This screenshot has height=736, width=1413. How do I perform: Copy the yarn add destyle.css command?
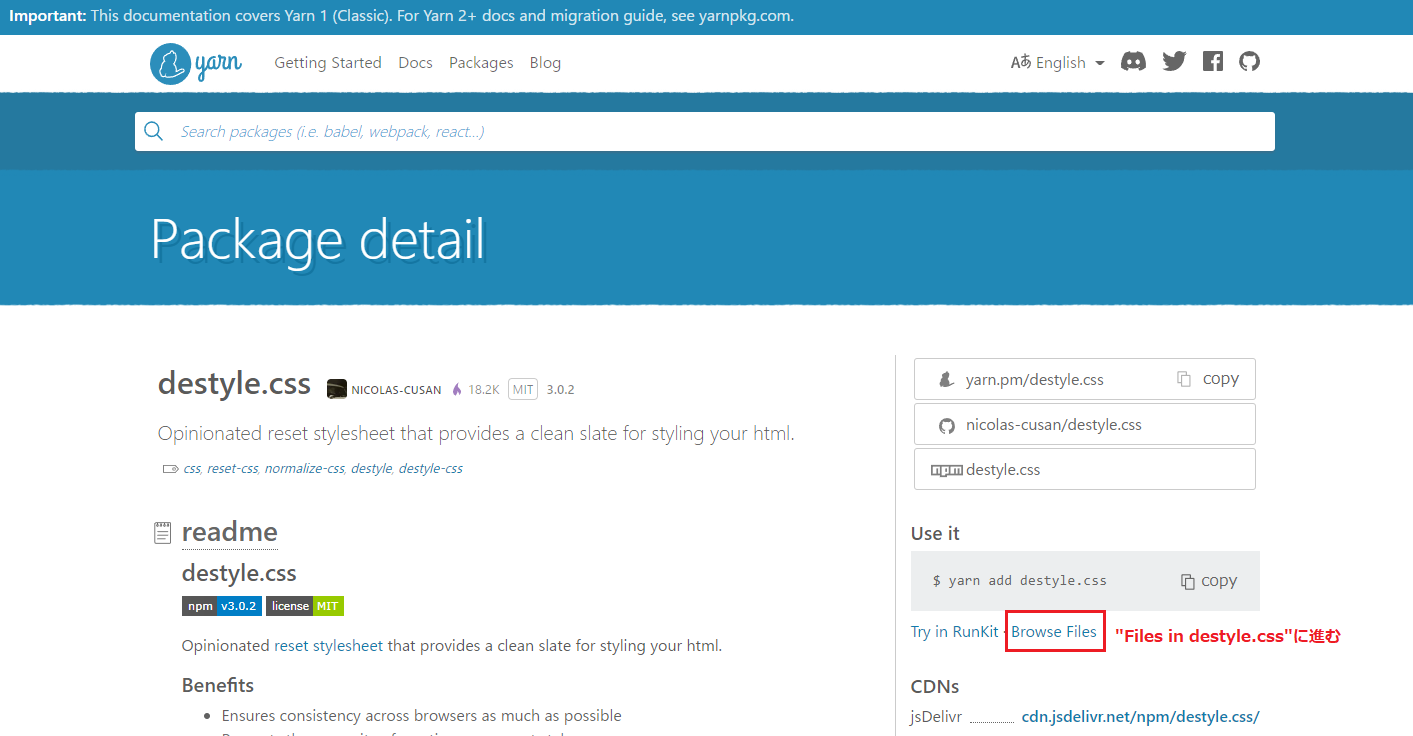1208,581
